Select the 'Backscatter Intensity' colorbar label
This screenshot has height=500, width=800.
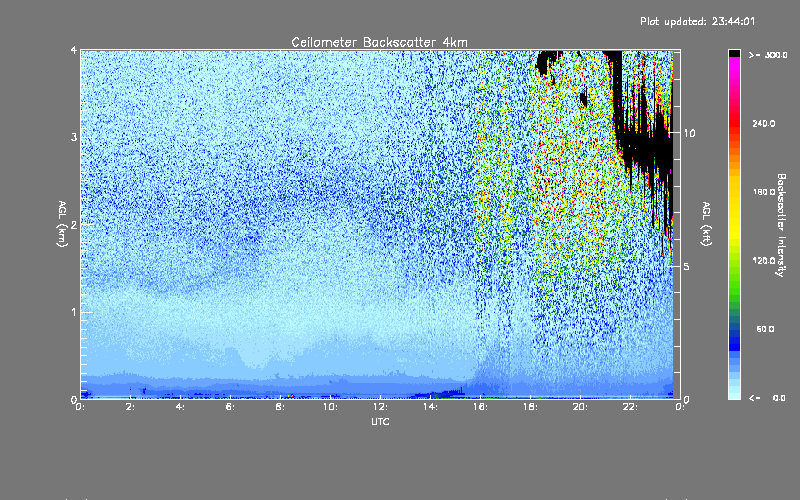tap(781, 225)
